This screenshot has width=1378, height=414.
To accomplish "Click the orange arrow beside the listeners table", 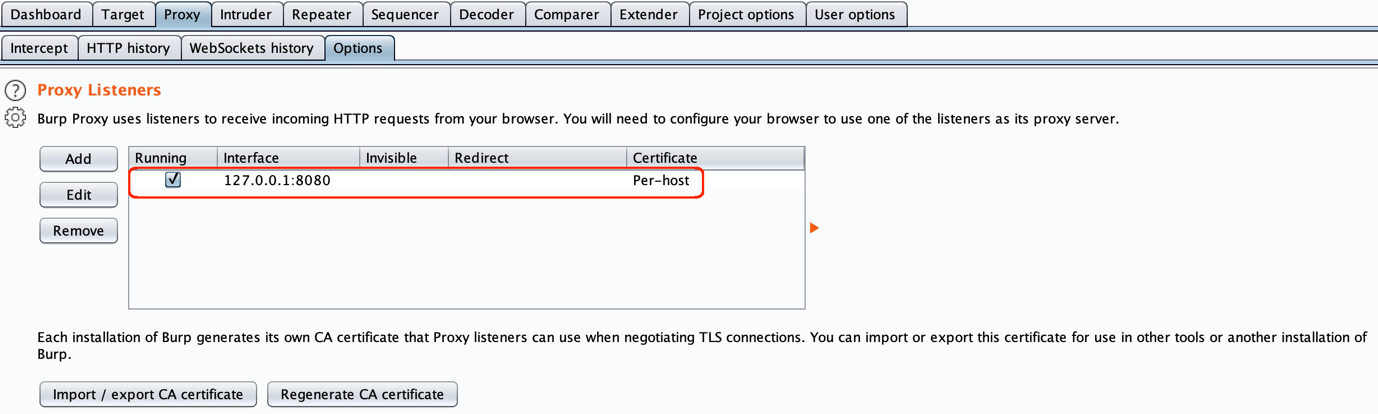I will click(814, 228).
